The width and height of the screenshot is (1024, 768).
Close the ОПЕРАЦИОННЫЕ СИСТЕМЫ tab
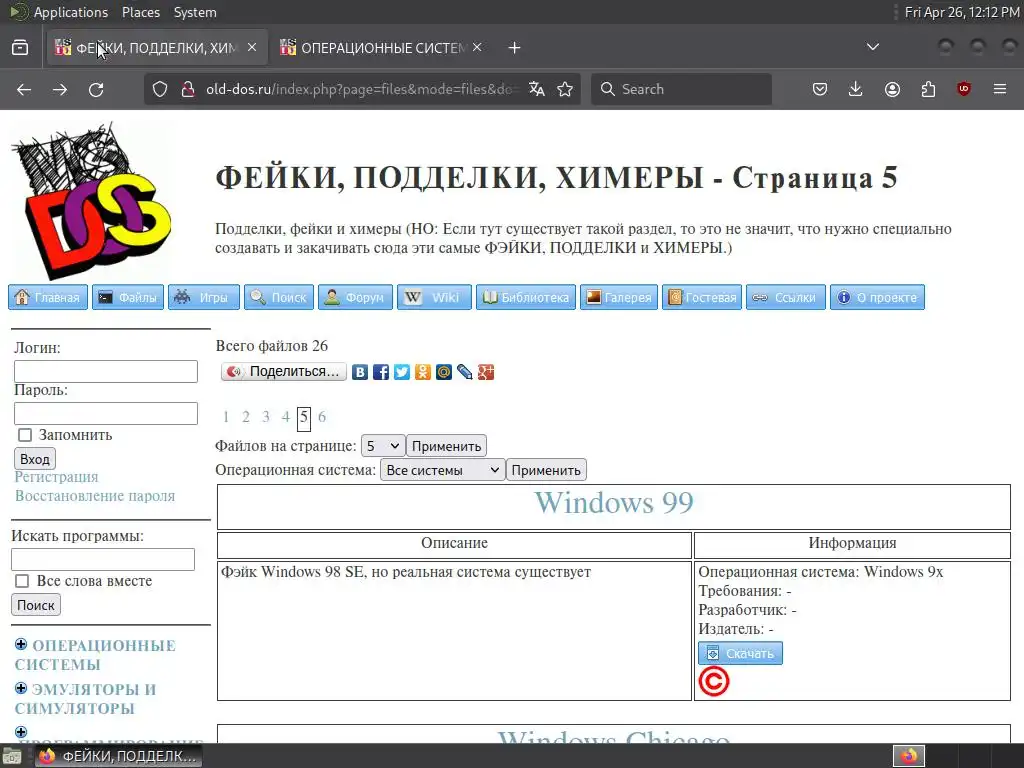point(477,47)
